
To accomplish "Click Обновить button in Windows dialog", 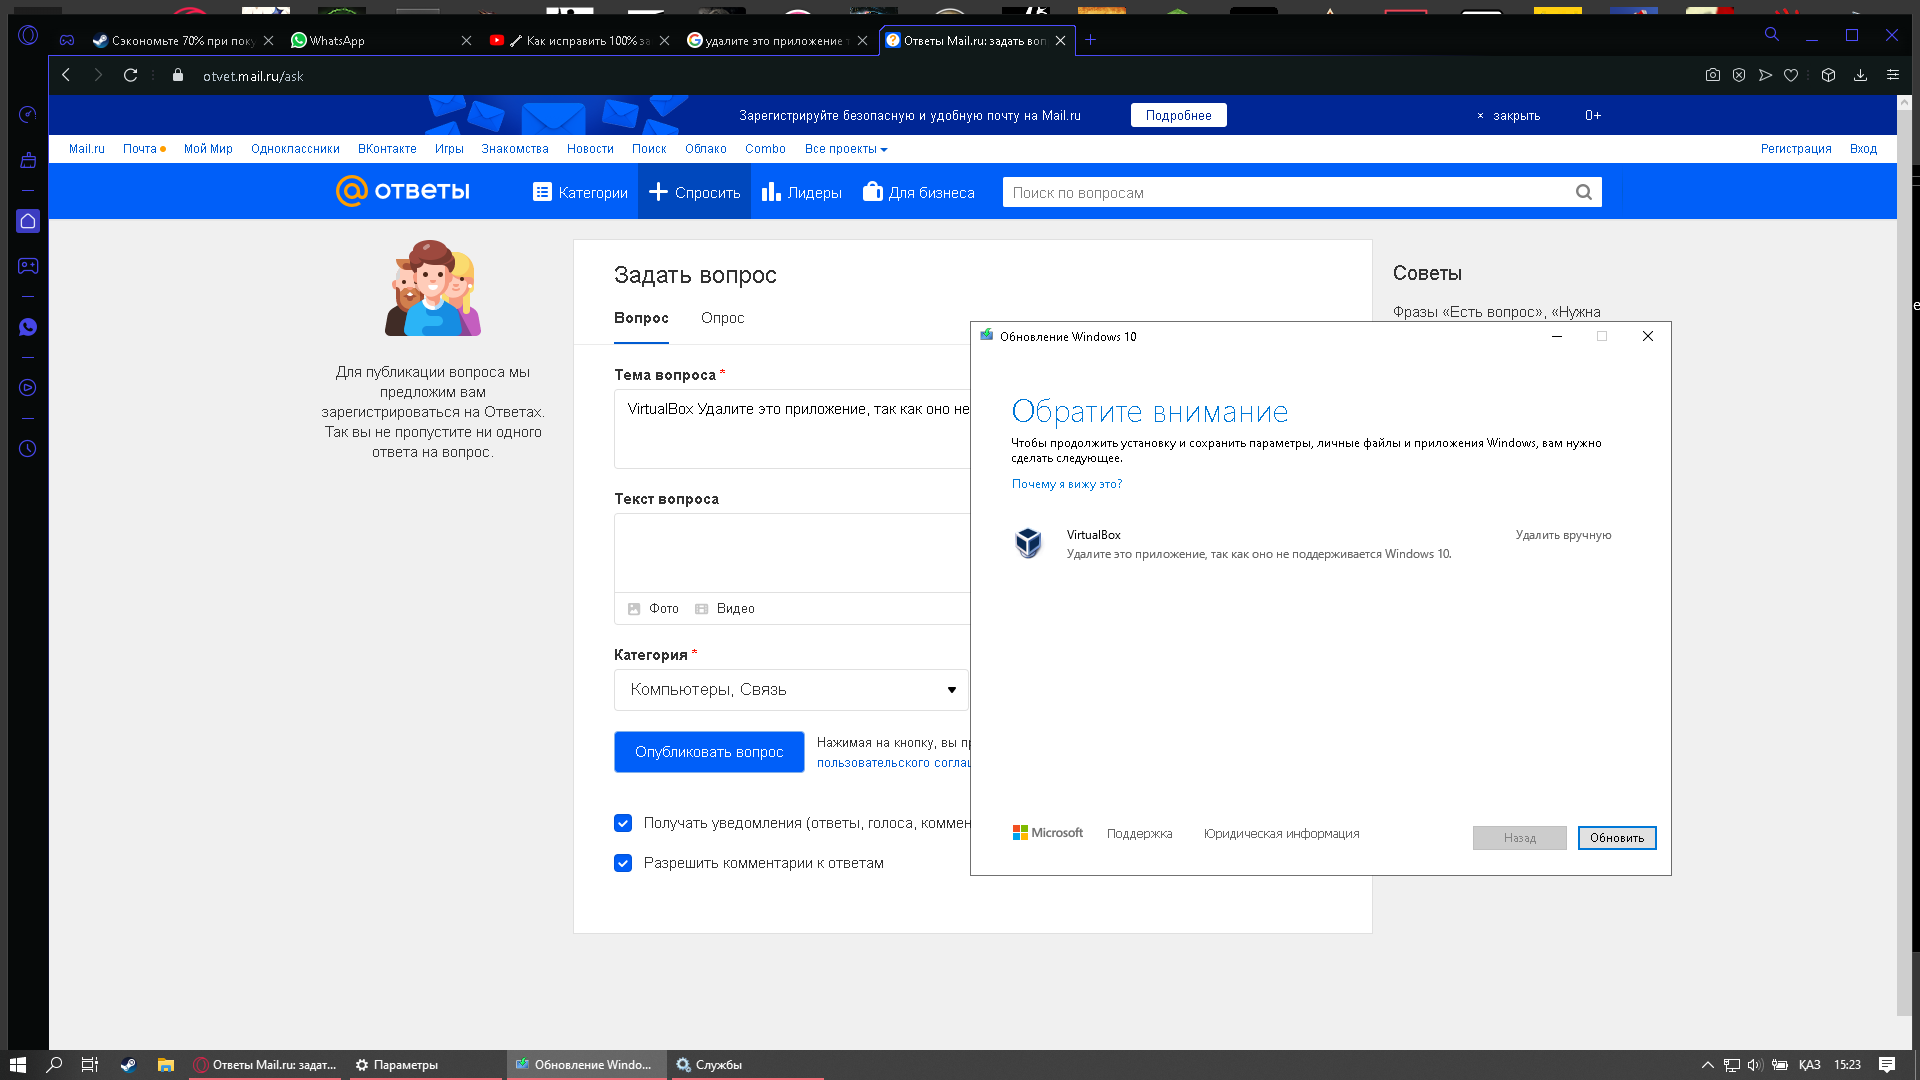I will pos(1615,837).
